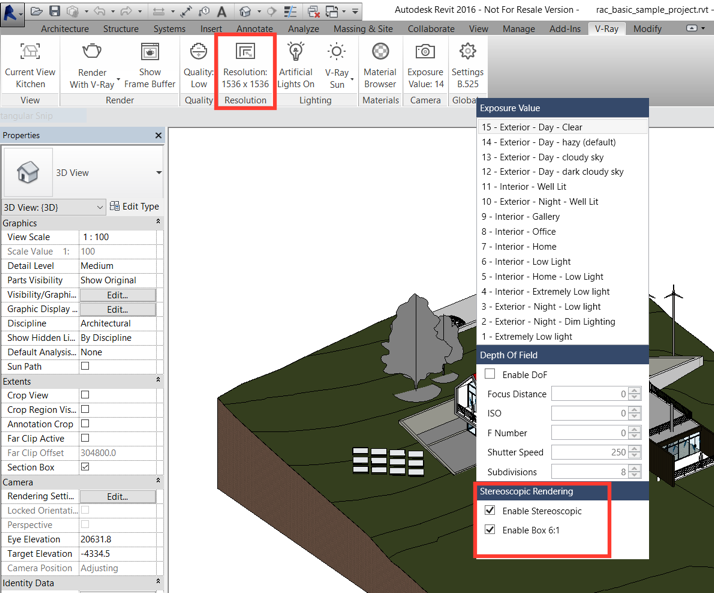Click Show Frame Buffer icon

(x=150, y=51)
